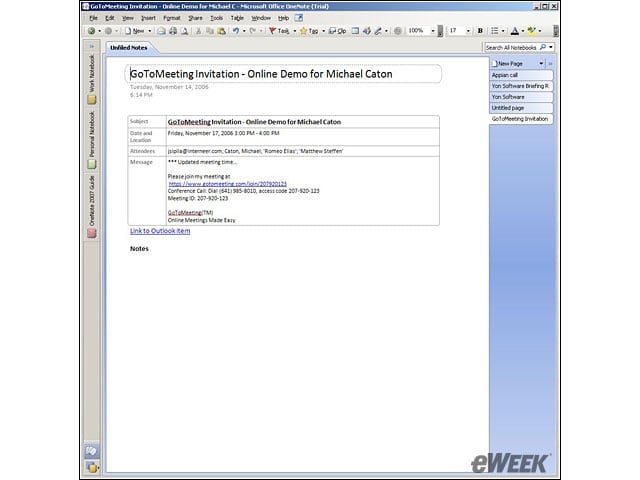The image size is (640, 480).
Task: Click the Print toolbar icon
Action: tap(173, 31)
